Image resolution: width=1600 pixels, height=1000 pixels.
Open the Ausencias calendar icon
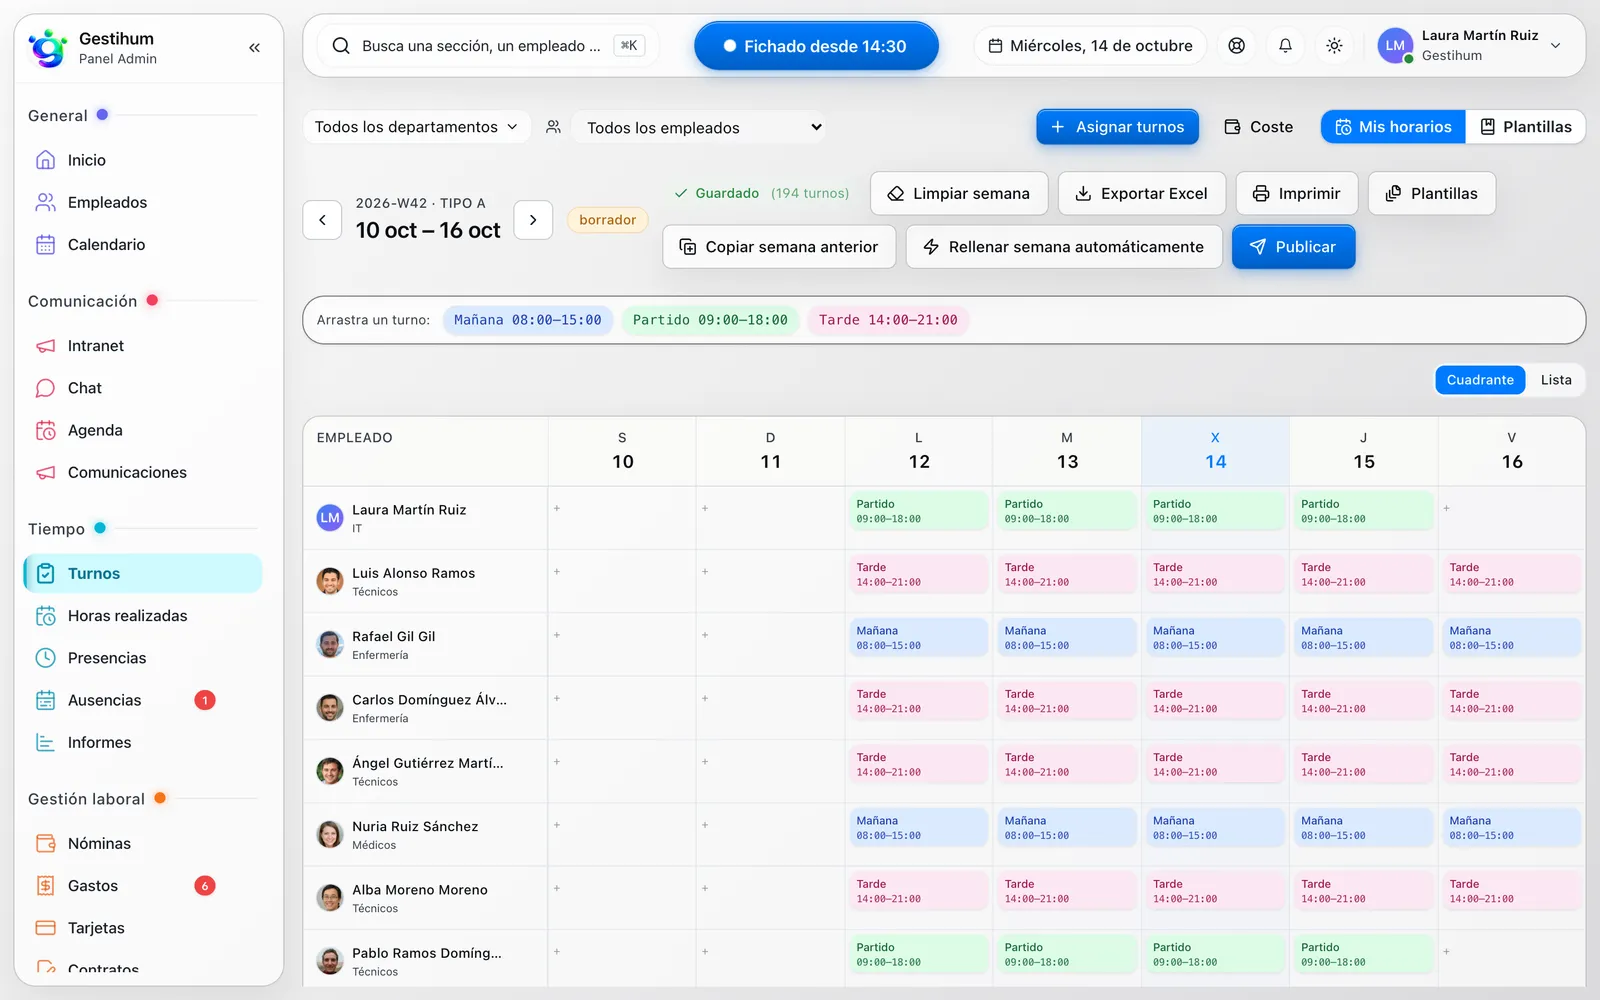pyautogui.click(x=46, y=700)
